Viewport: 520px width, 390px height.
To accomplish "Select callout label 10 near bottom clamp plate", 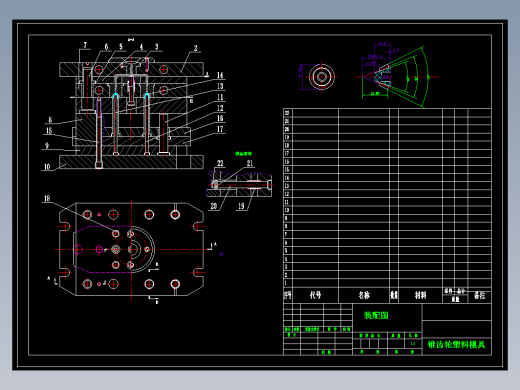I will [x=47, y=166].
